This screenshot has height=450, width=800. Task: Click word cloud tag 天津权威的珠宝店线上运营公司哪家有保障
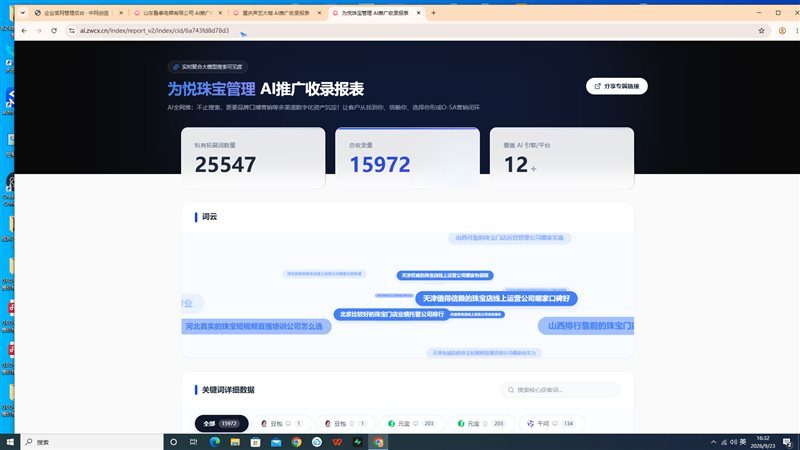tap(445, 276)
